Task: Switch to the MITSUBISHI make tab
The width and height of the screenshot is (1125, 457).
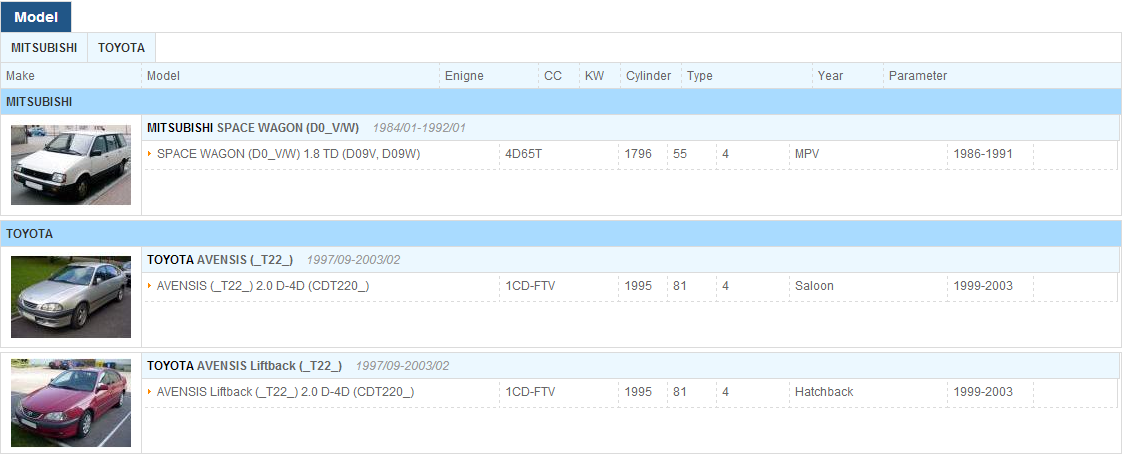Action: pyautogui.click(x=44, y=48)
